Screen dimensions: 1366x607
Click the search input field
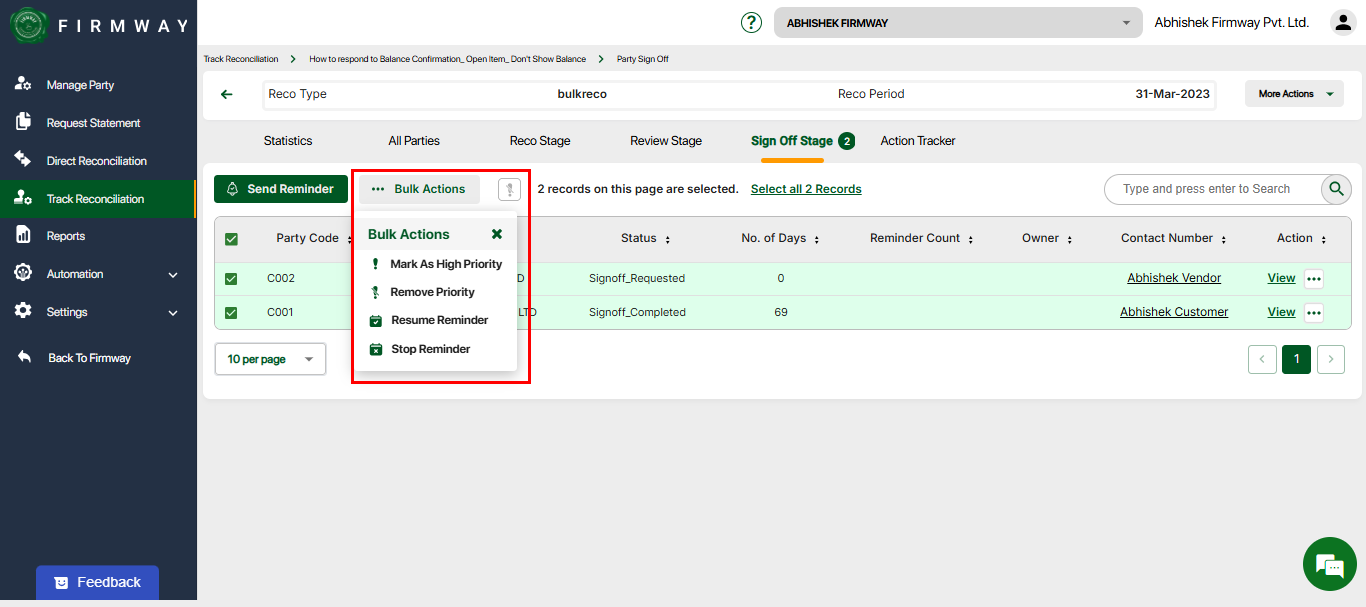[1210, 189]
